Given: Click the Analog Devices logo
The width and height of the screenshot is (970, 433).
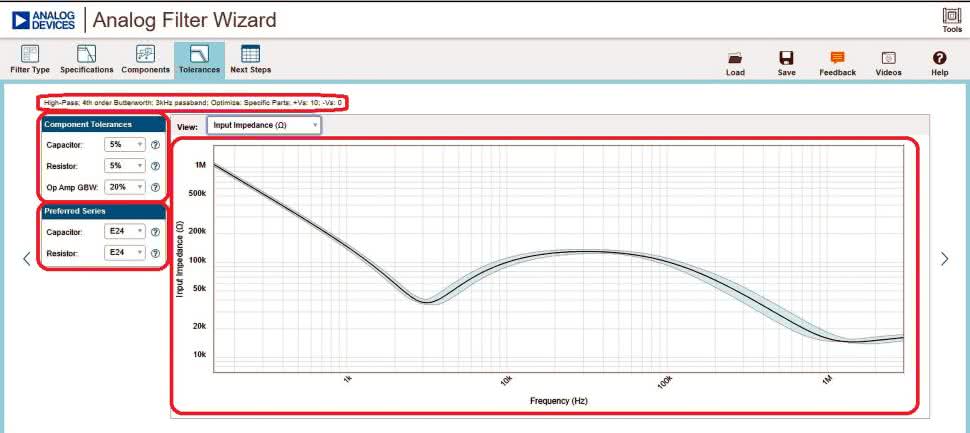Looking at the screenshot, I should tap(44, 19).
